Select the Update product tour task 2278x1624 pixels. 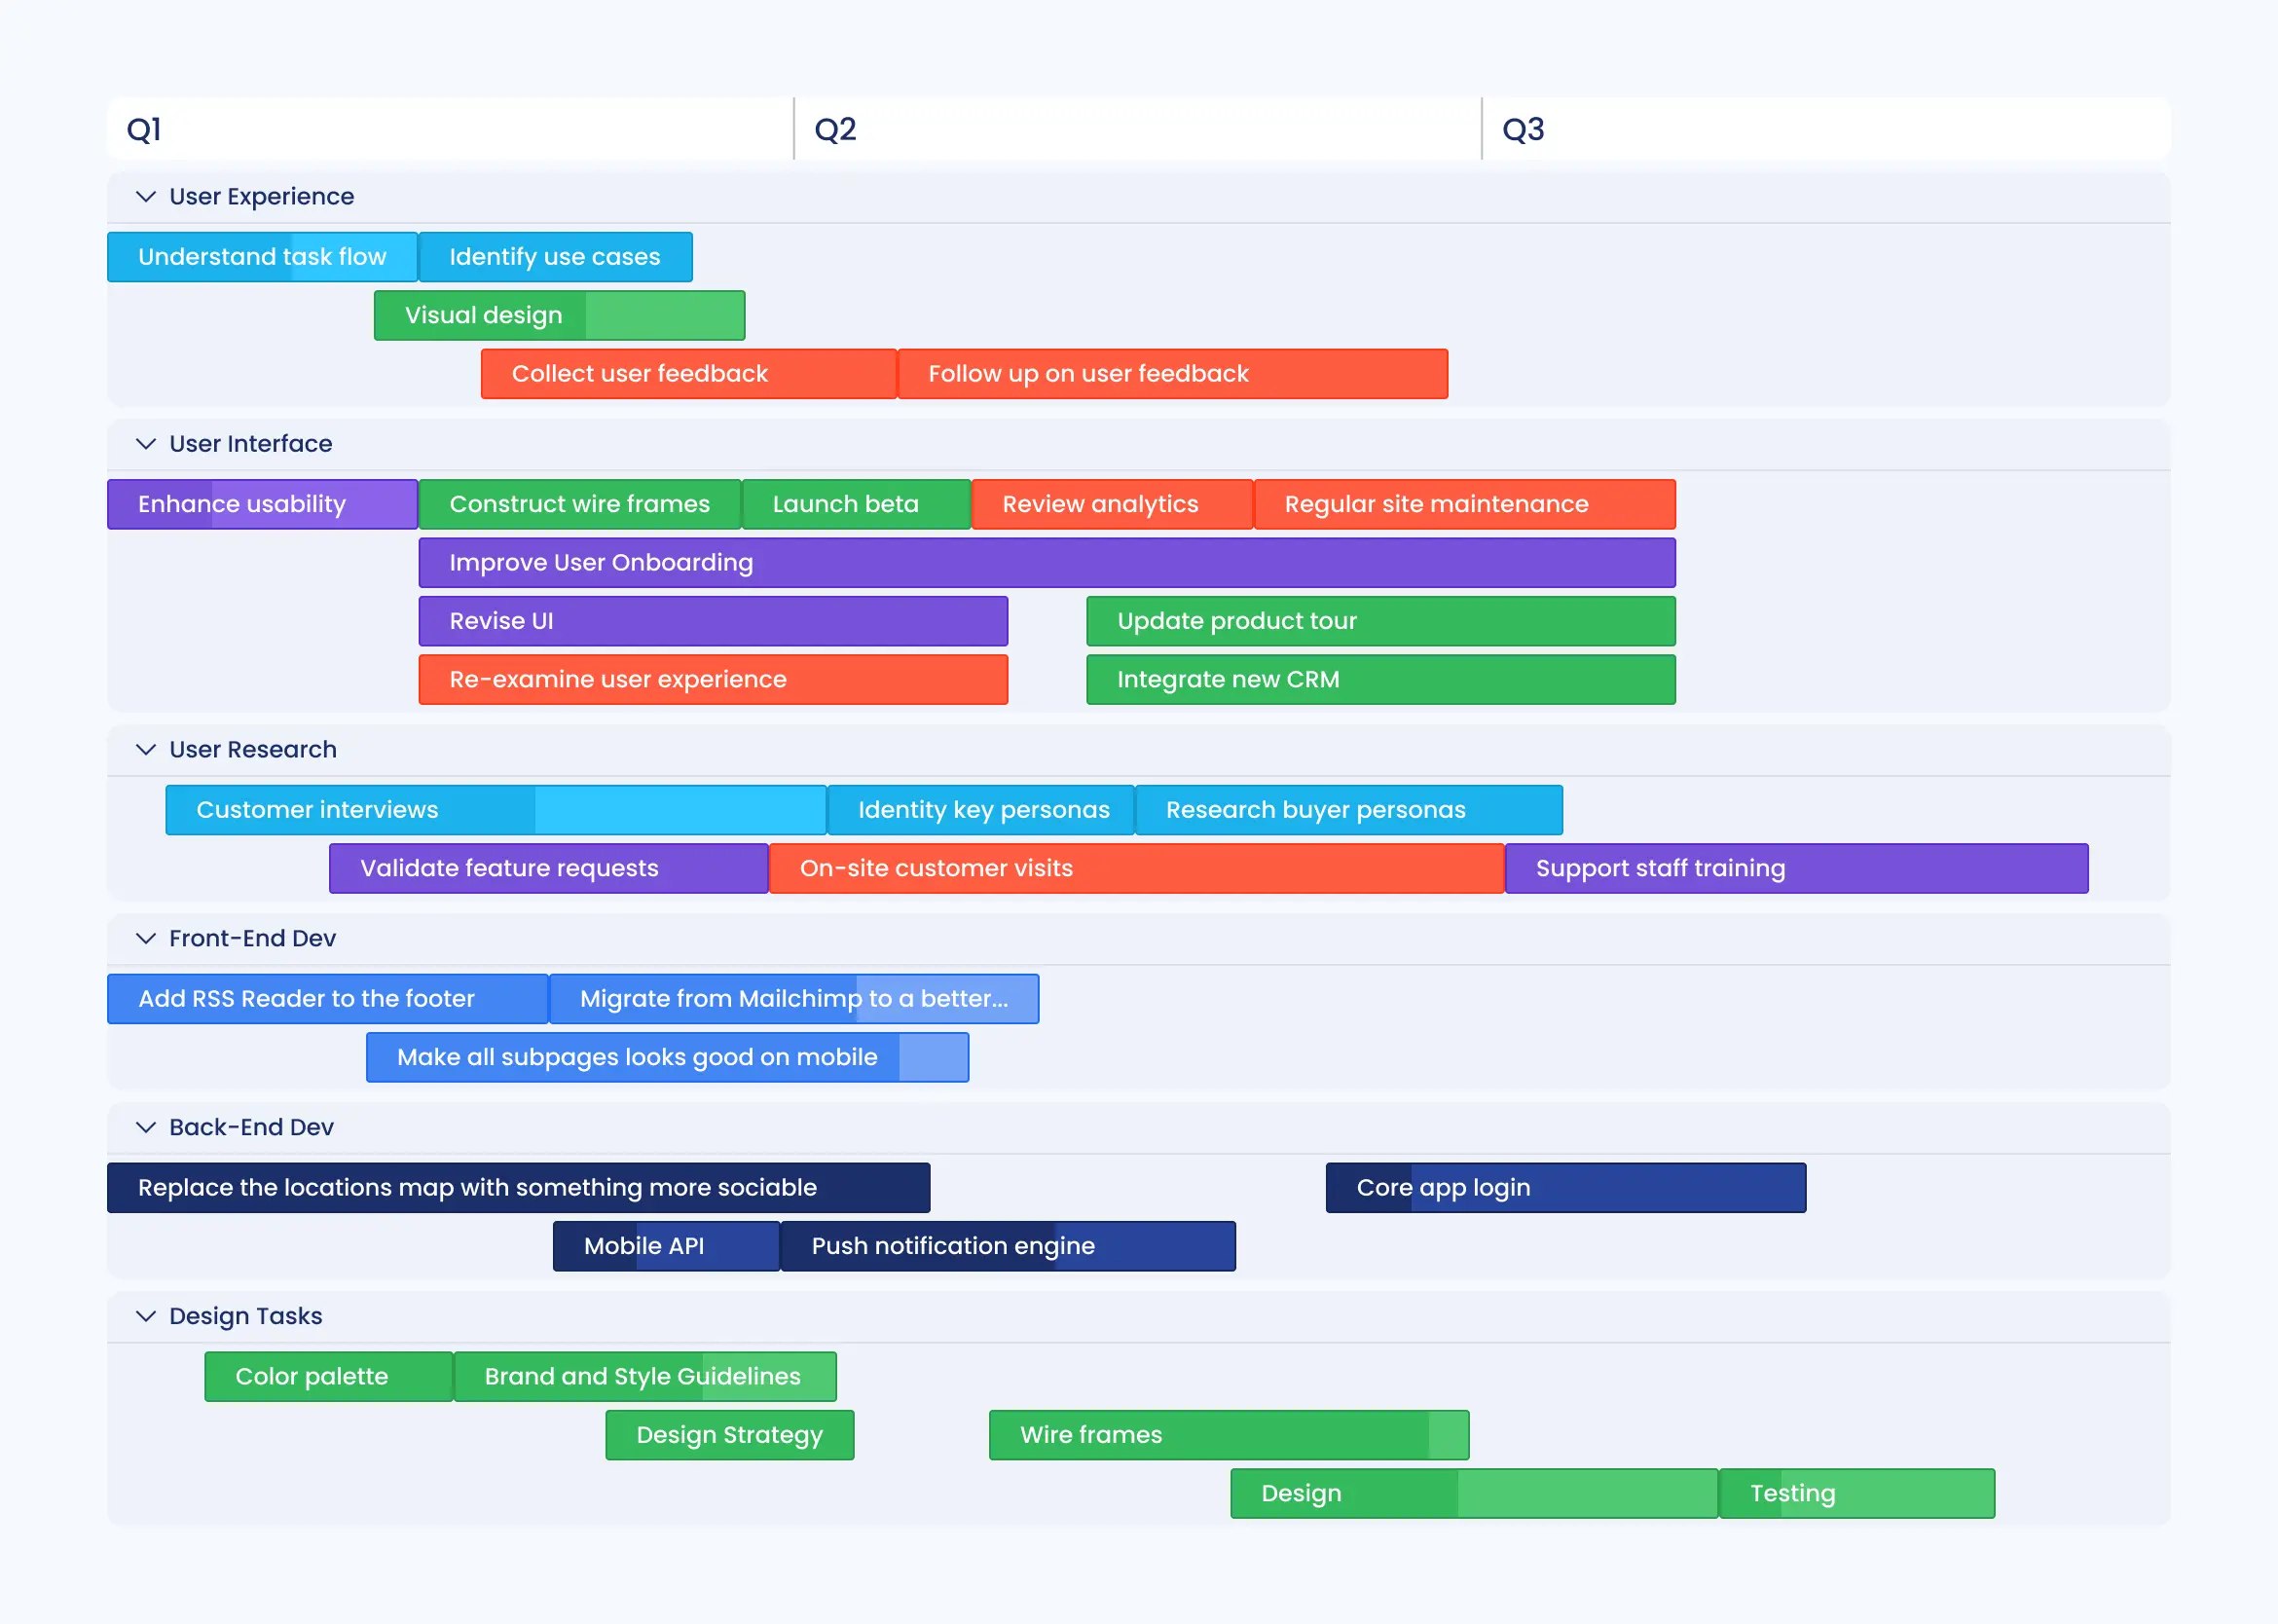[x=1381, y=621]
